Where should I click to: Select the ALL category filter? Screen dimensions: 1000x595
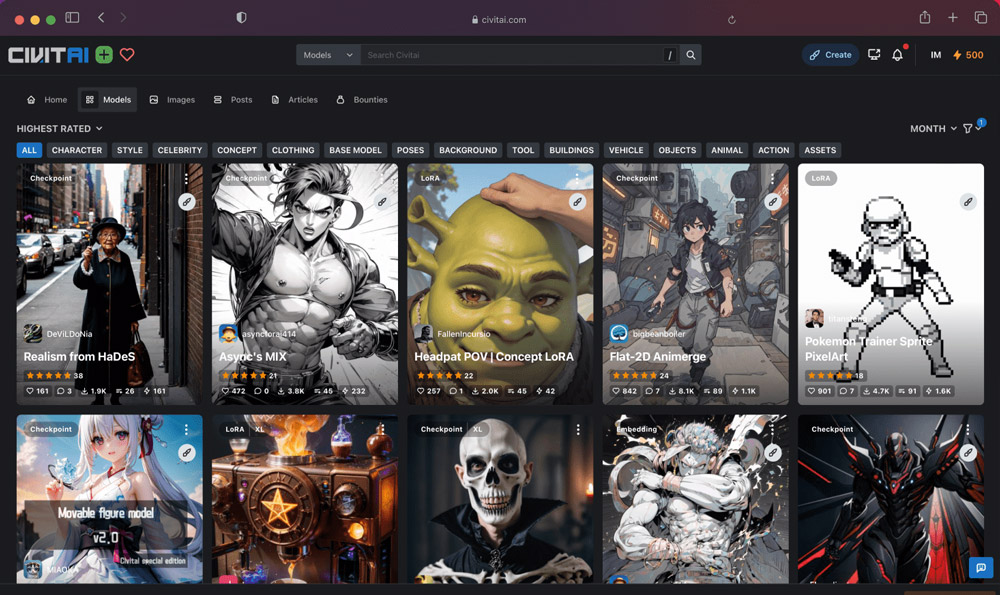pos(29,150)
